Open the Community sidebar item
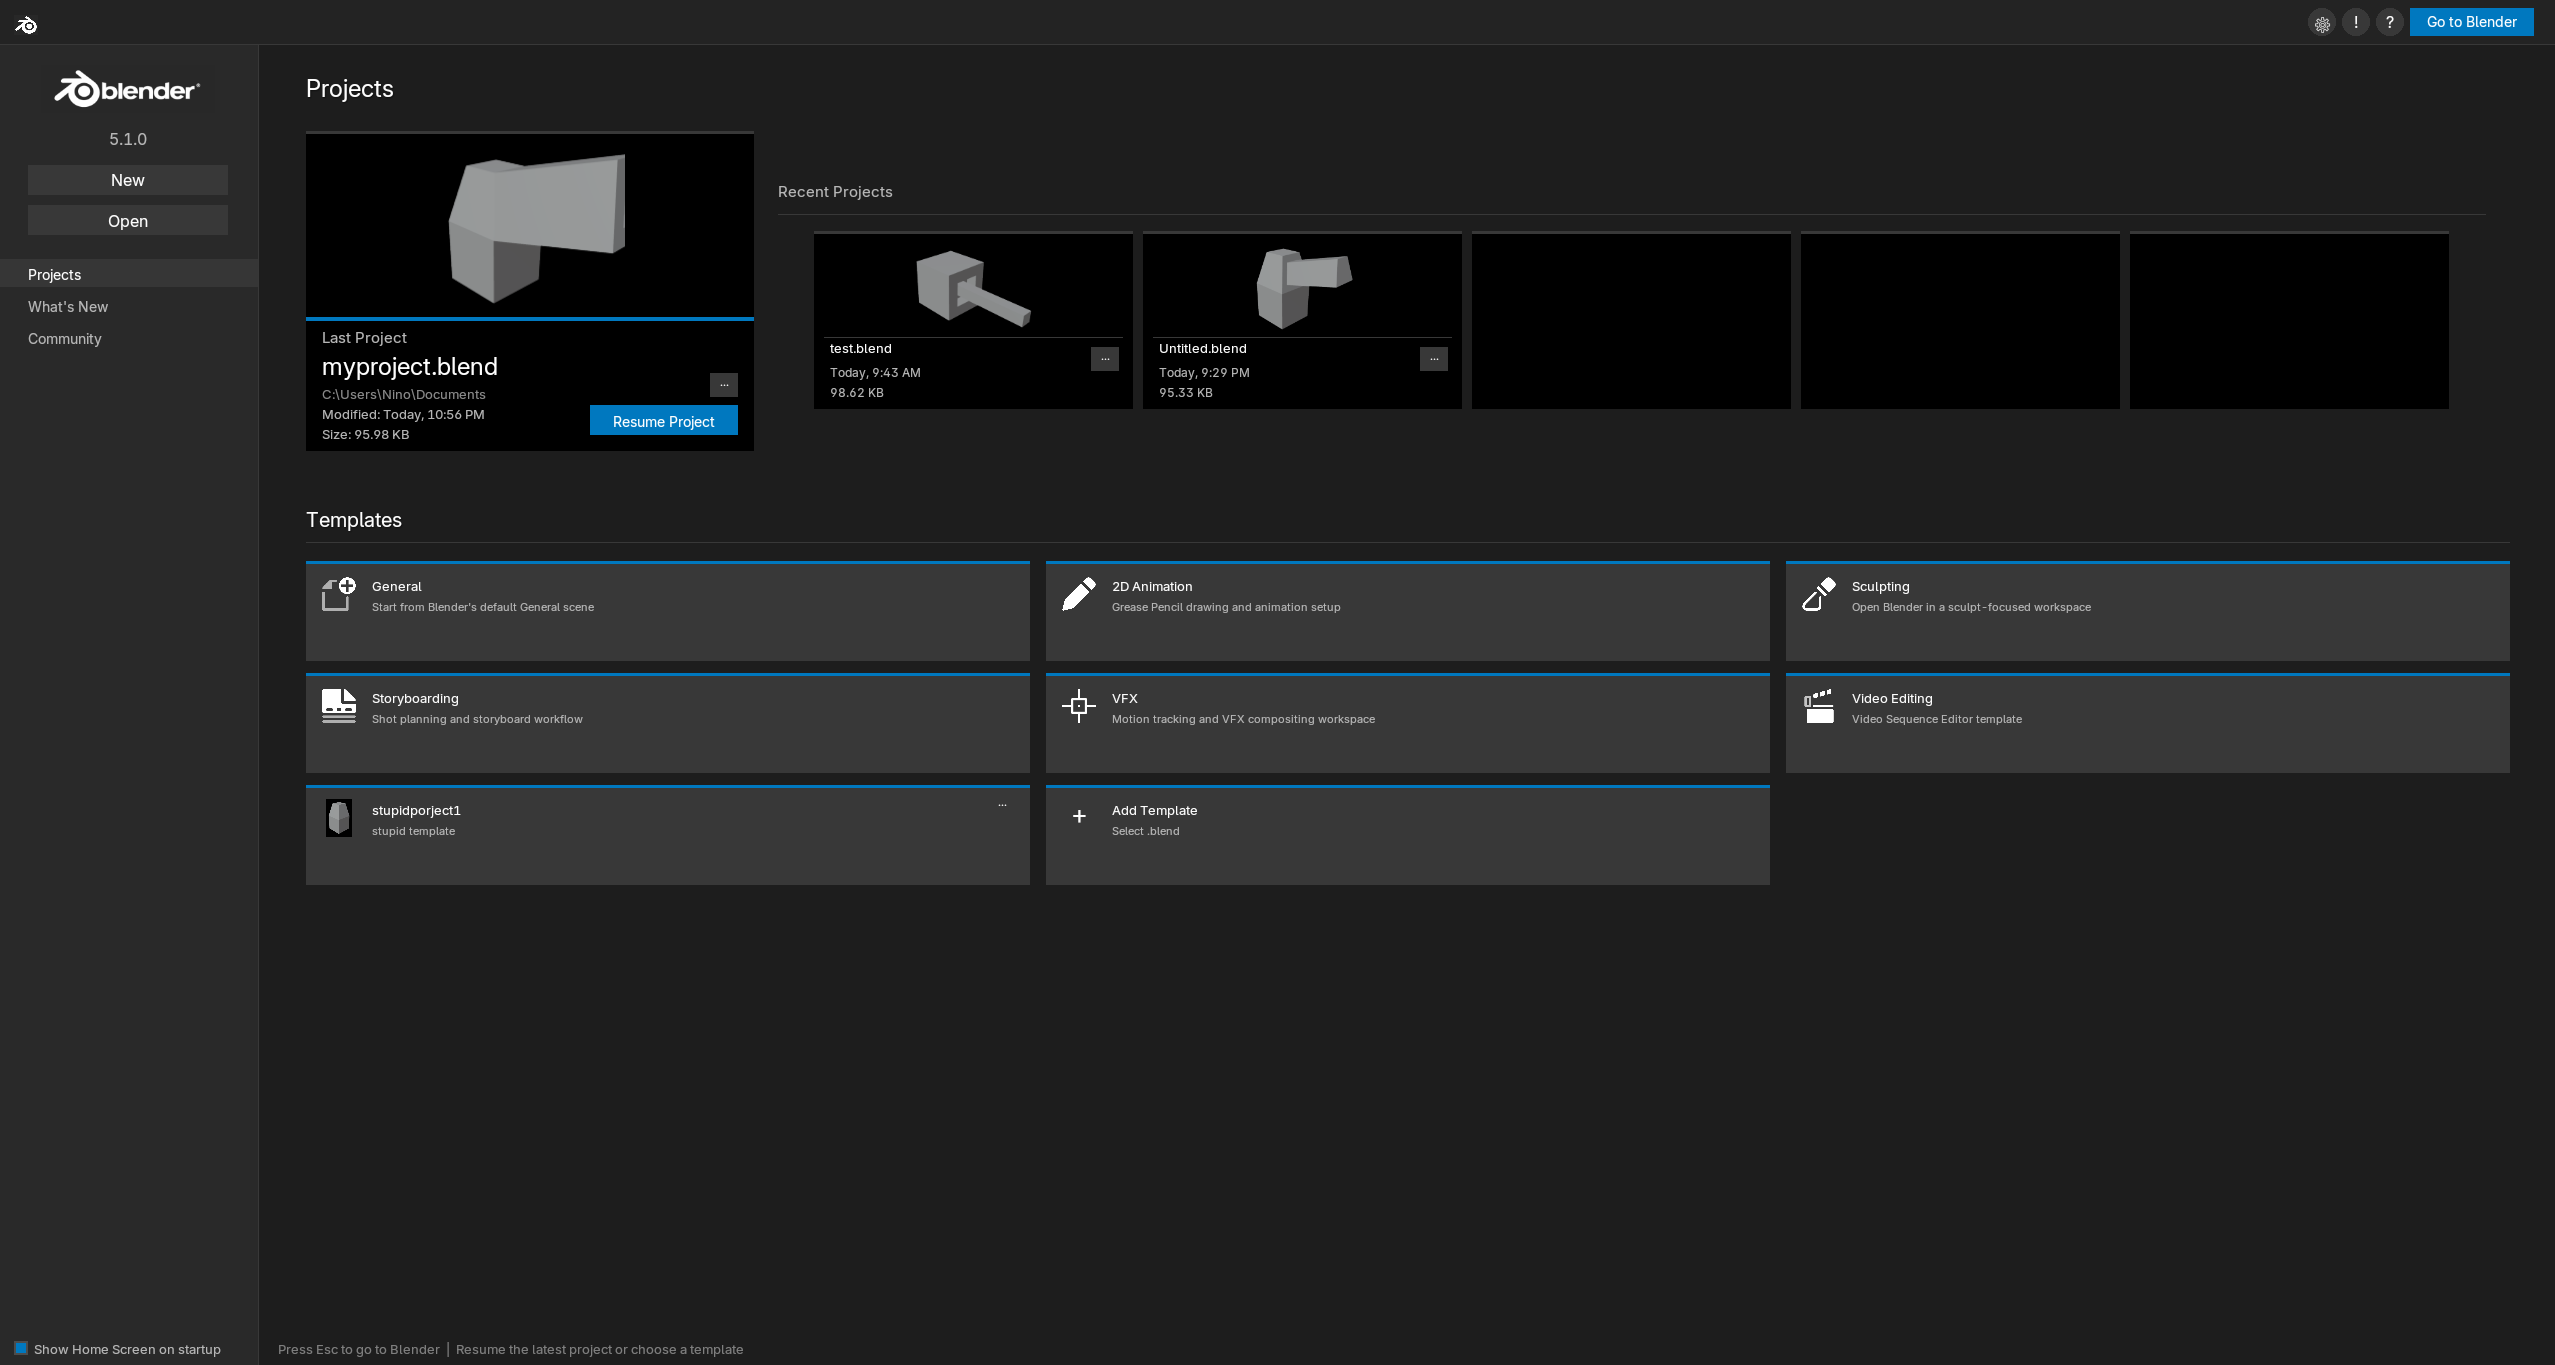Image resolution: width=2555 pixels, height=1365 pixels. pyautogui.click(x=65, y=339)
